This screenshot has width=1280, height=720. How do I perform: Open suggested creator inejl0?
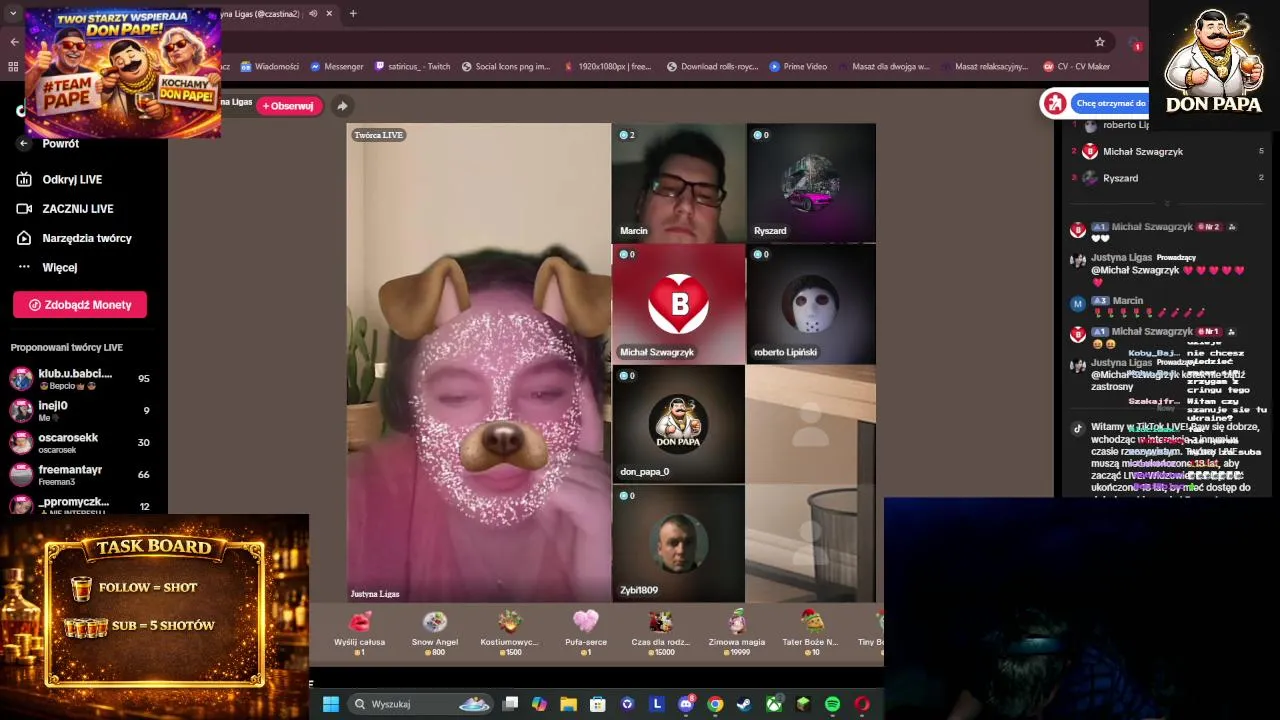click(x=80, y=410)
